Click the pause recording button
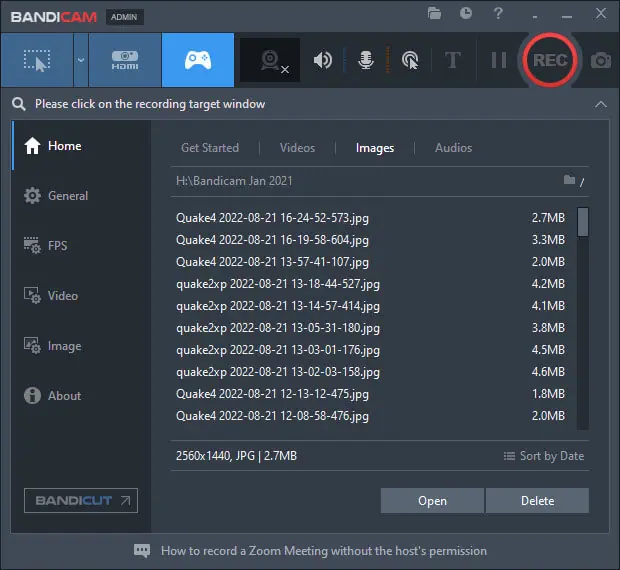Screen dimensions: 620x570 tap(499, 60)
